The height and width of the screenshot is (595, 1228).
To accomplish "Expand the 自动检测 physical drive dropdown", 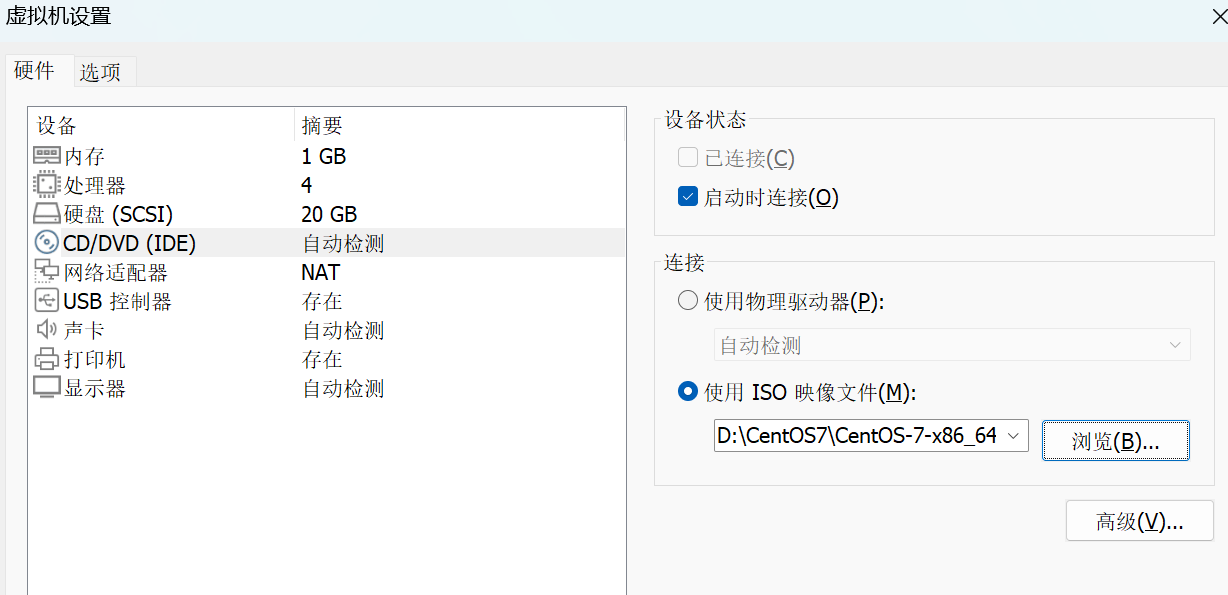I will [x=1175, y=345].
